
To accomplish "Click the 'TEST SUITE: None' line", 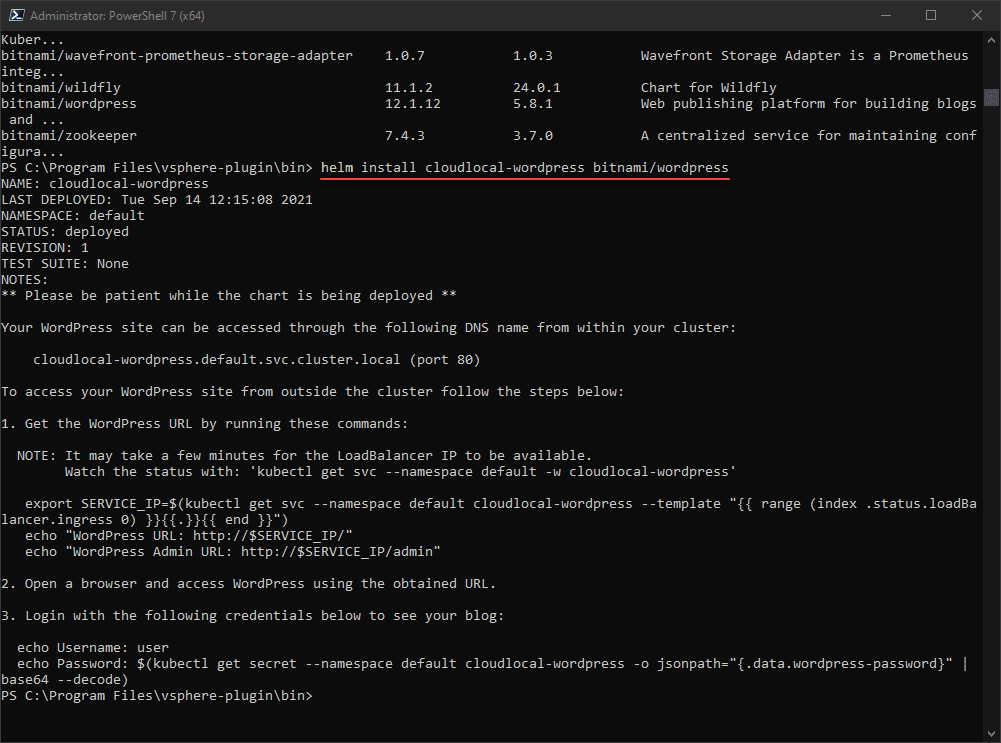I will (65, 264).
